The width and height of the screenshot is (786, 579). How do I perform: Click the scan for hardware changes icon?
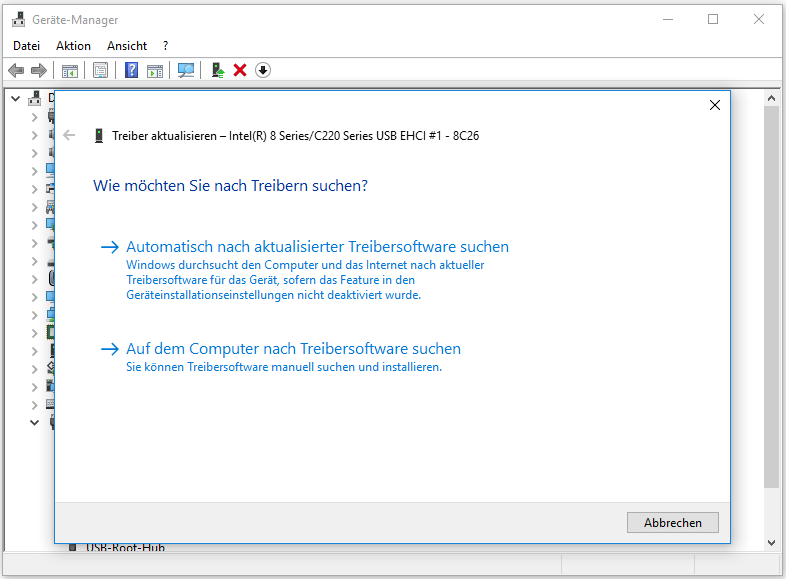[x=186, y=70]
